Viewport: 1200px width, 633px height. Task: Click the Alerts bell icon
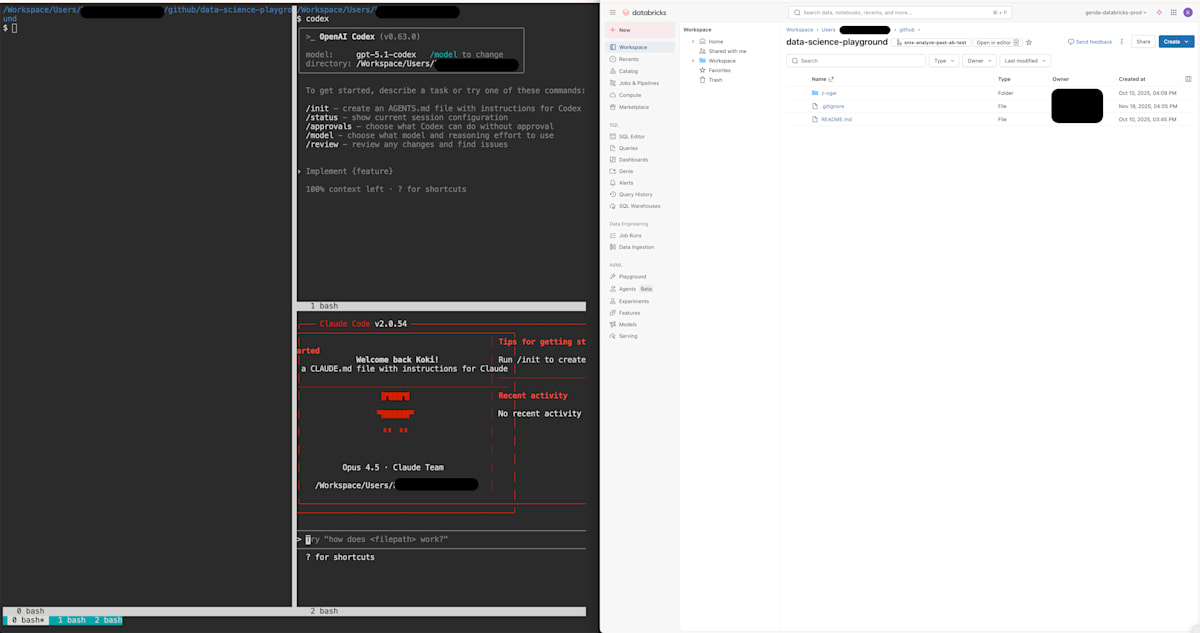613,183
